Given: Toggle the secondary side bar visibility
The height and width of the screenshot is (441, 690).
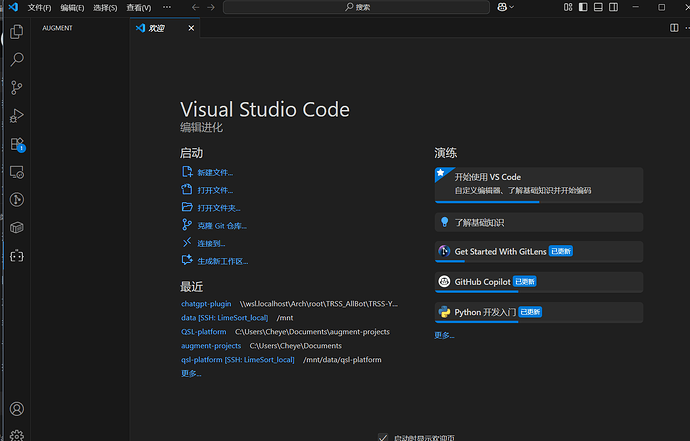Looking at the screenshot, I should pyautogui.click(x=613, y=7).
